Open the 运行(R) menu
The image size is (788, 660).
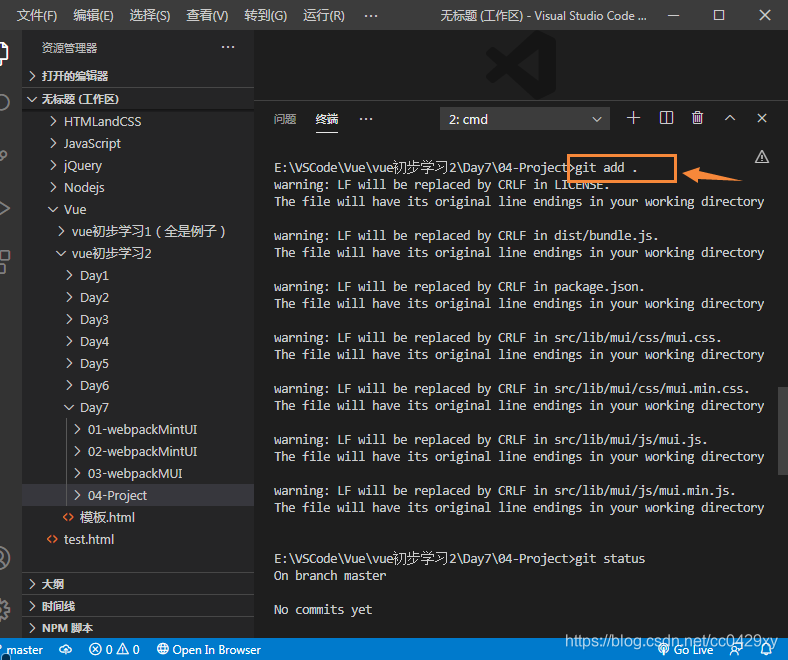point(324,16)
